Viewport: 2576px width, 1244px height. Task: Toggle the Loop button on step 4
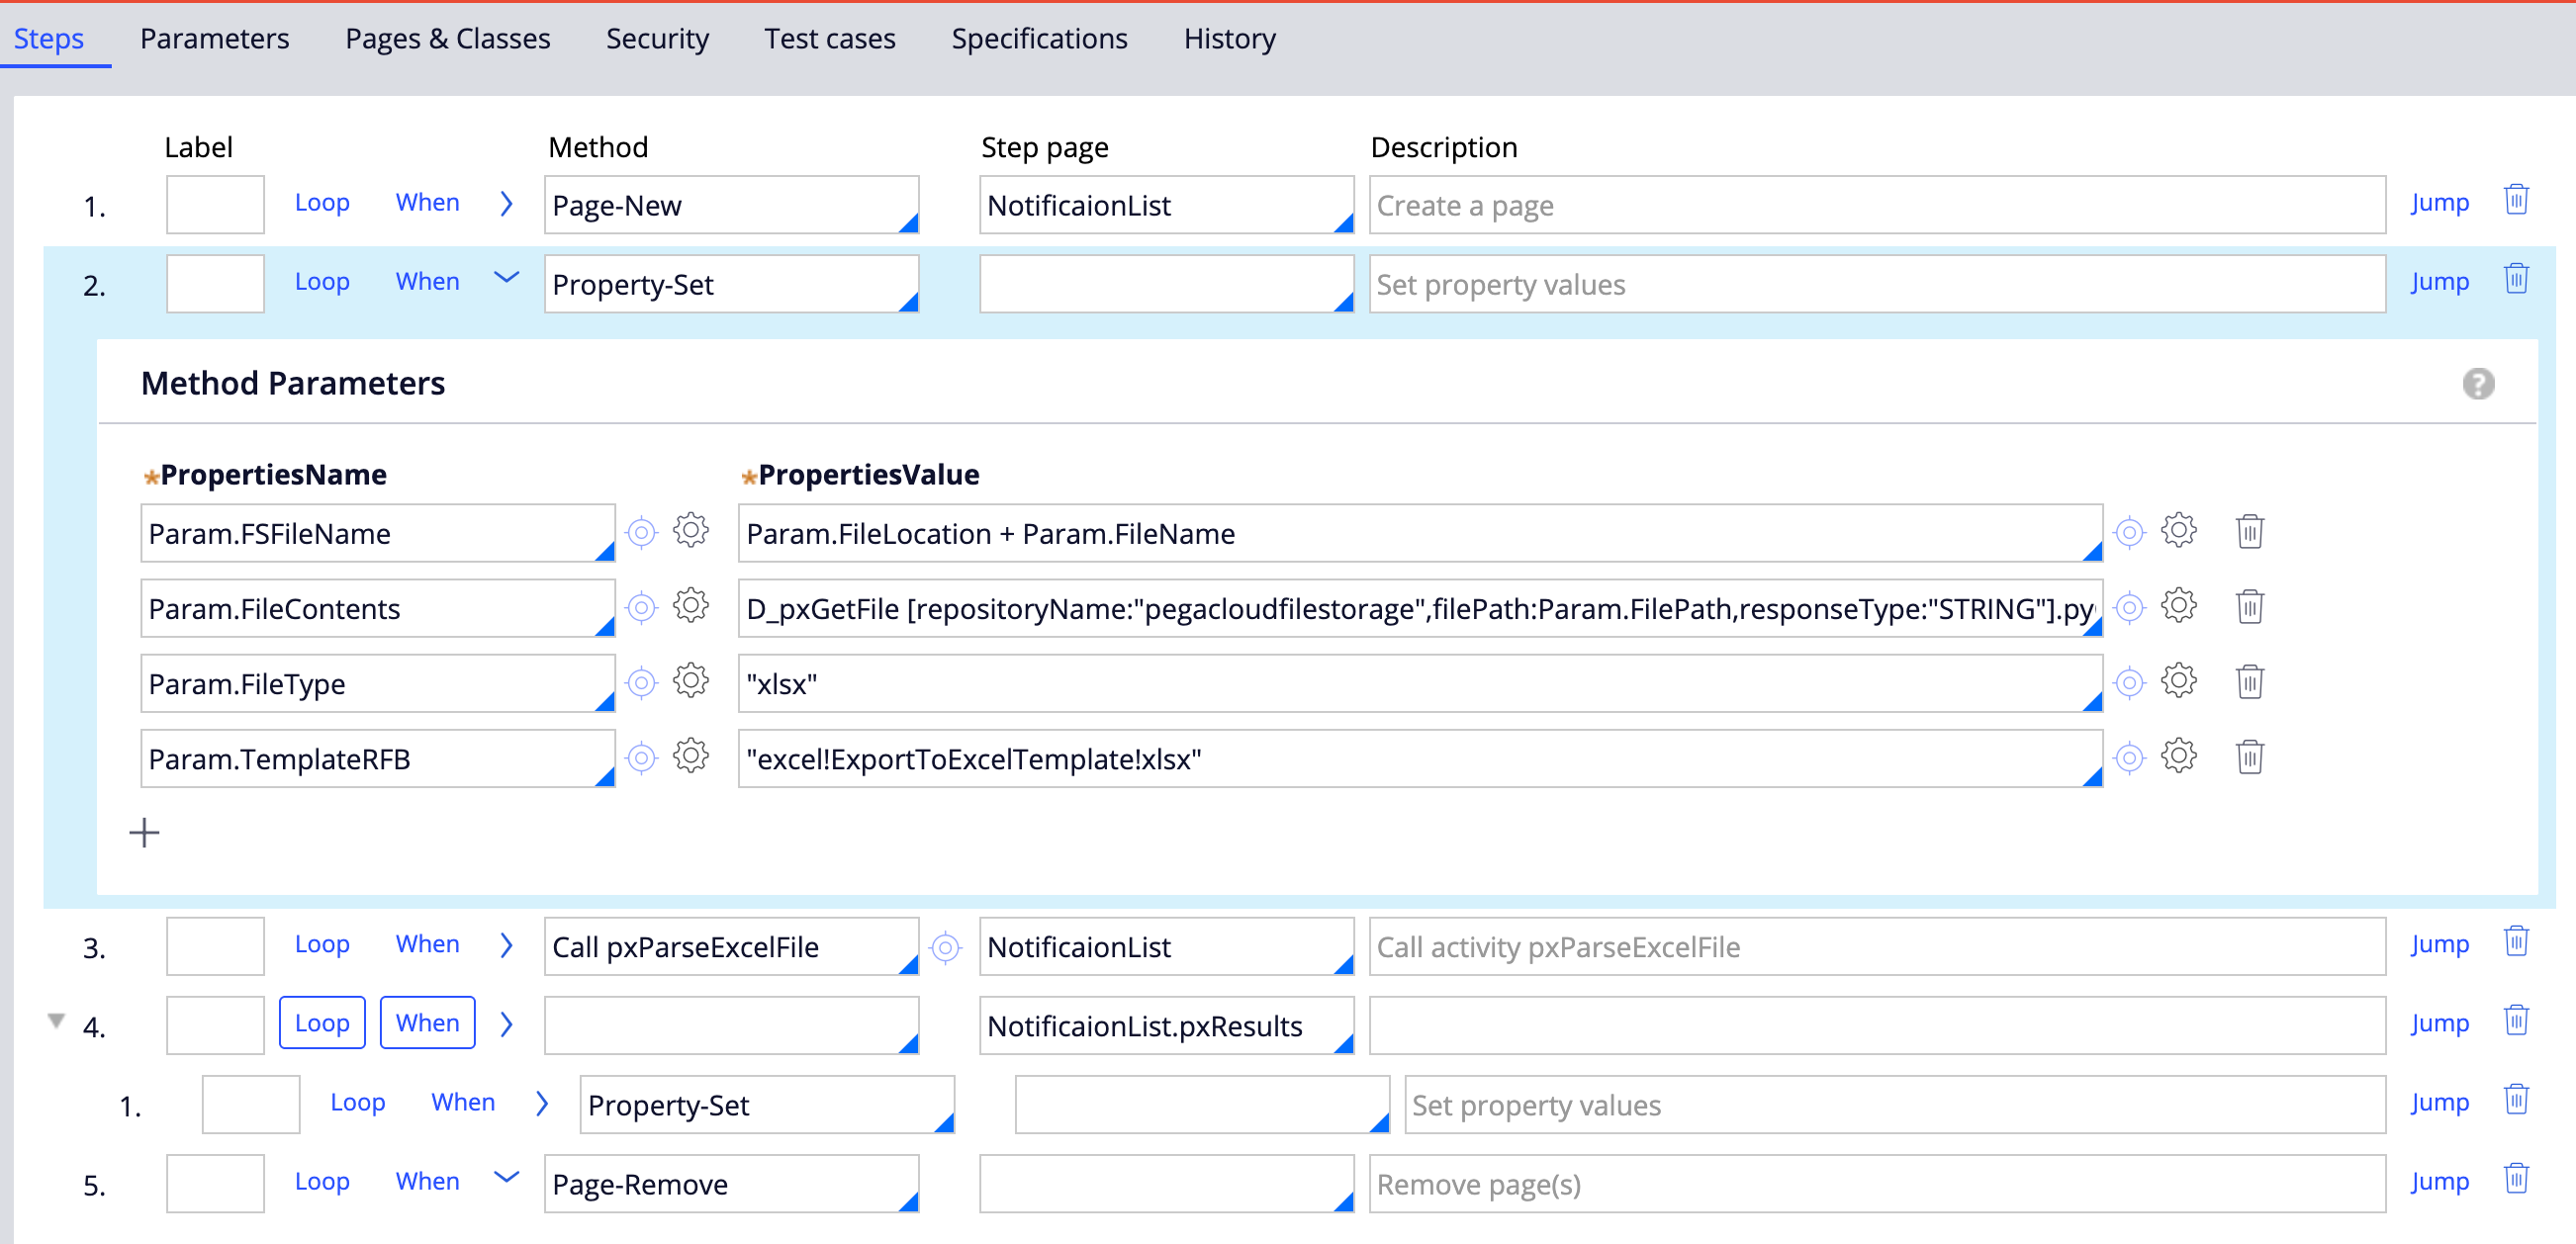point(321,1023)
